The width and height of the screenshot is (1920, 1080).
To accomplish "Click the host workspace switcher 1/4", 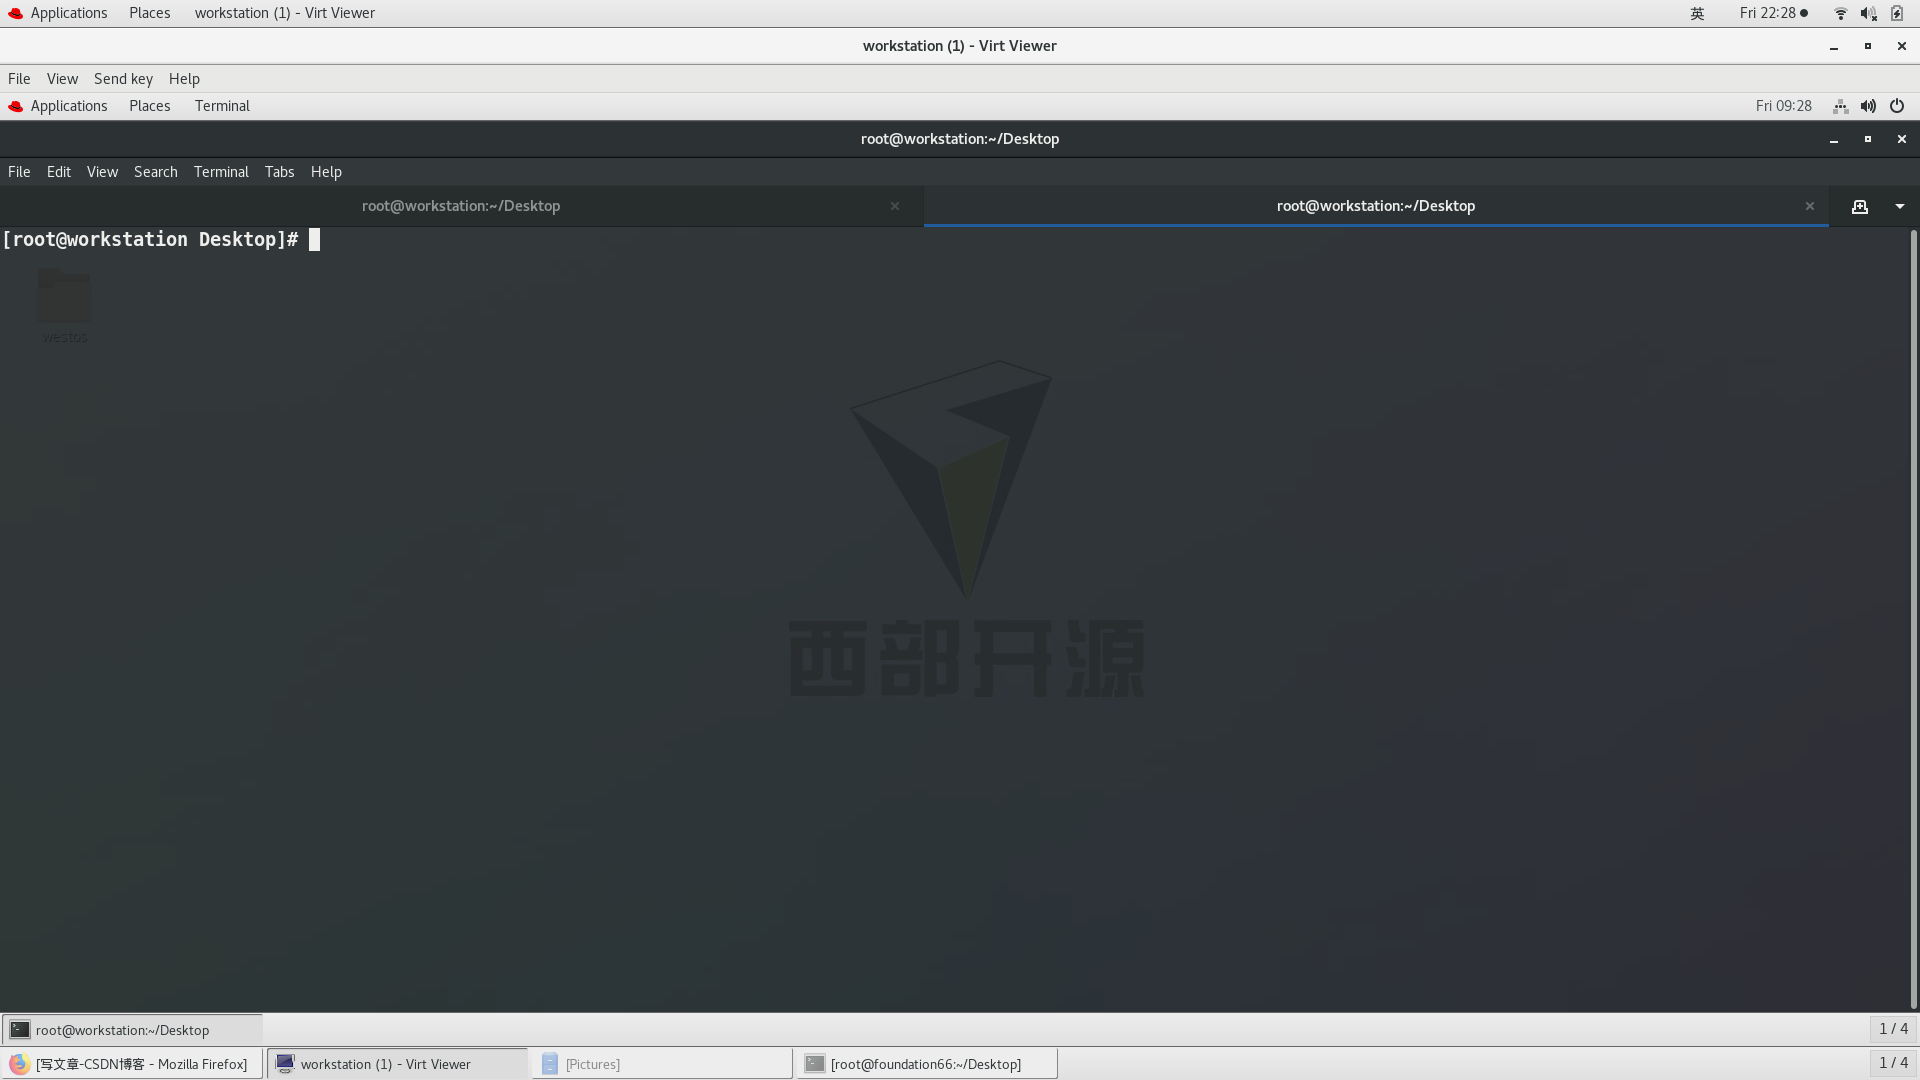I will coord(1893,1064).
